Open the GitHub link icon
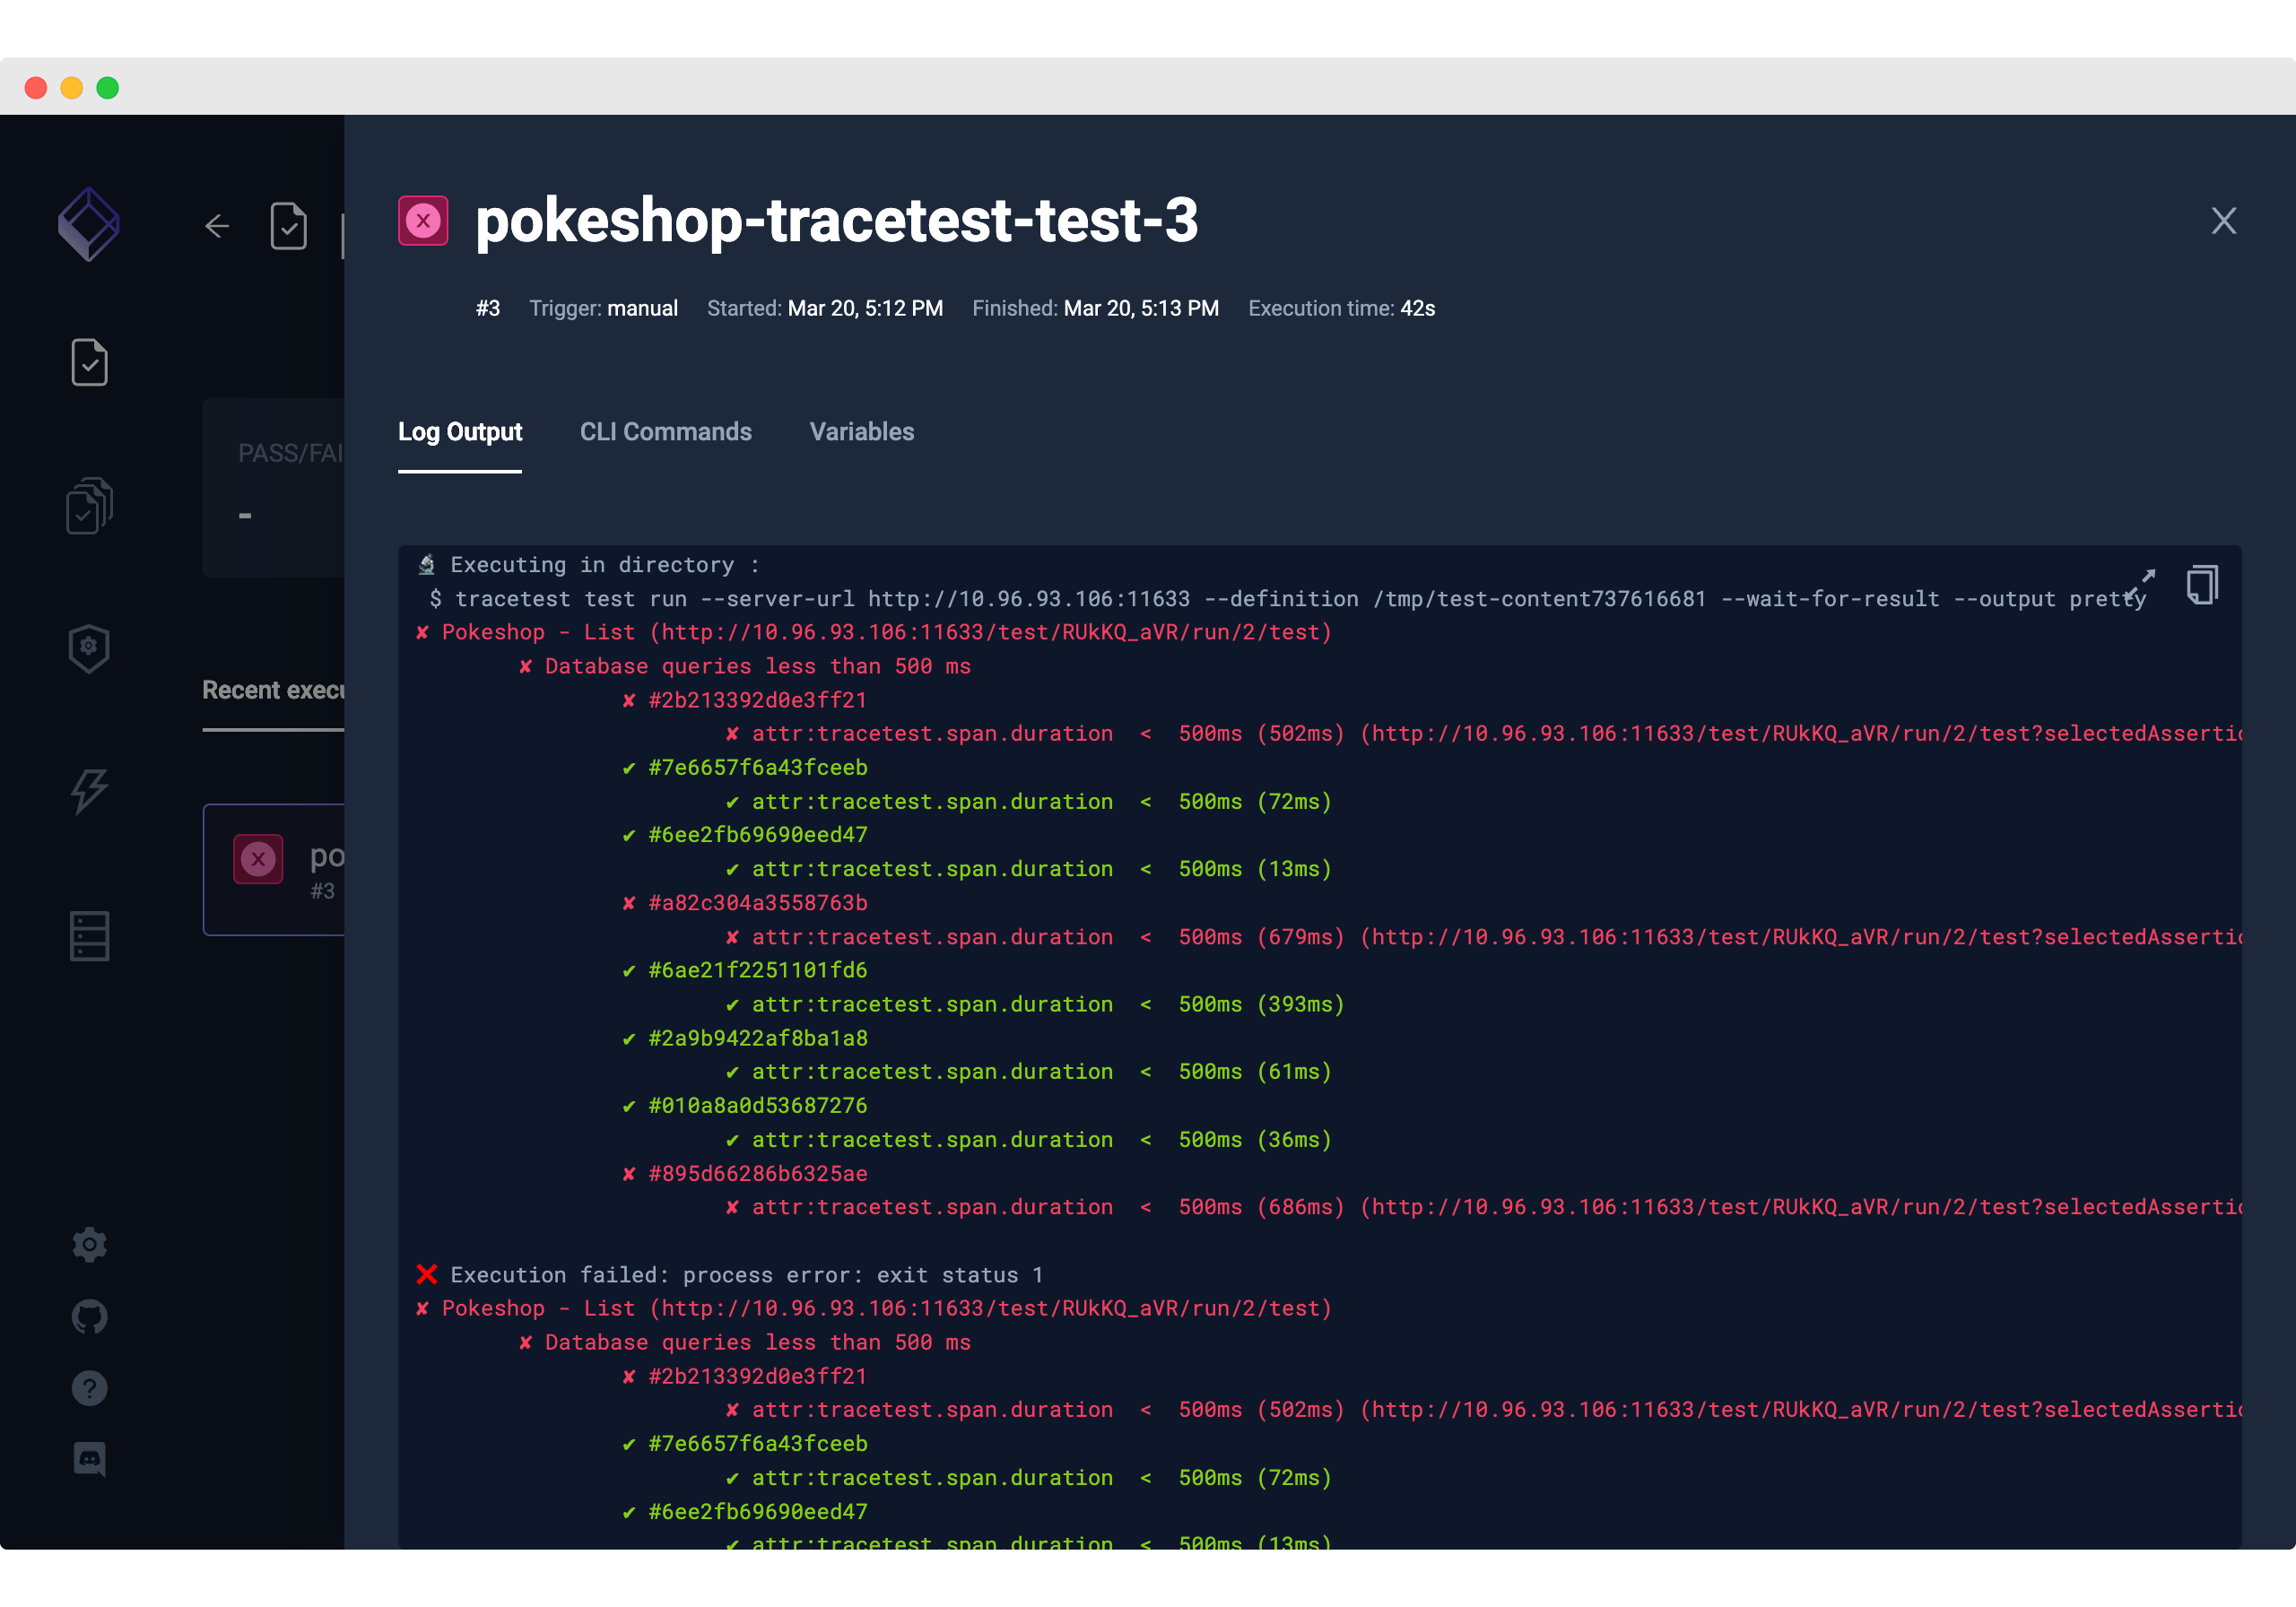The height and width of the screenshot is (1607, 2296). 89,1317
